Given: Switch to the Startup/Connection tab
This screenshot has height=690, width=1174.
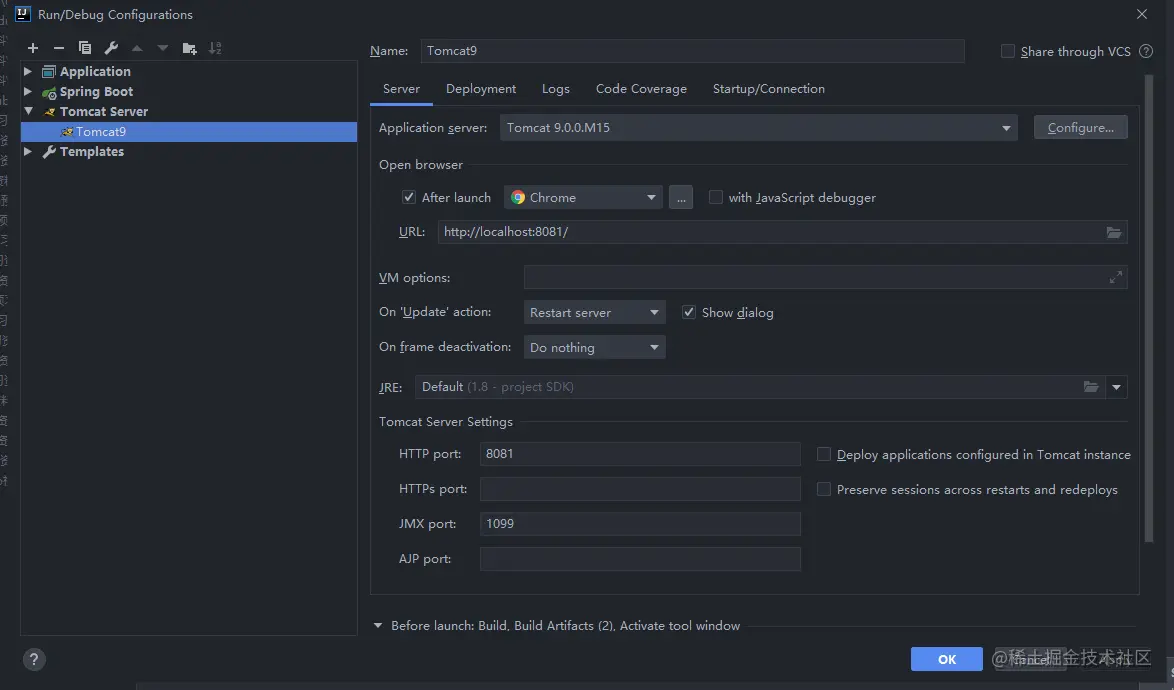Looking at the screenshot, I should (769, 89).
